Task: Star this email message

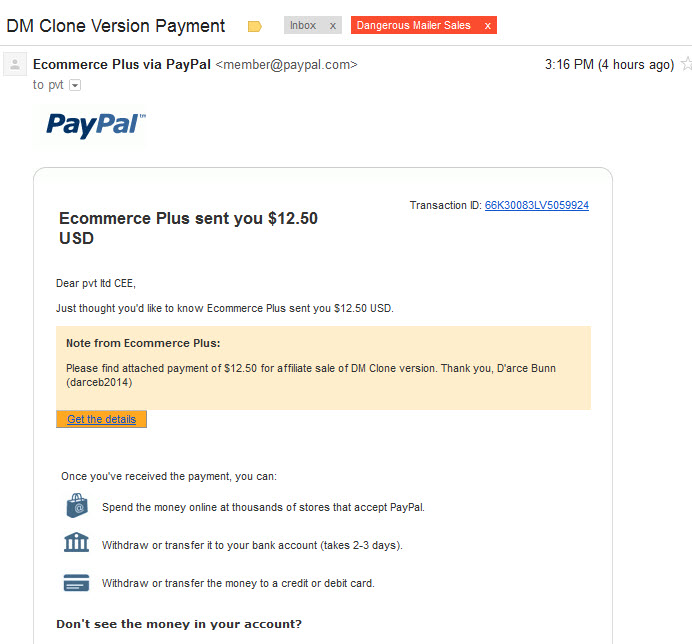Action: click(687, 64)
